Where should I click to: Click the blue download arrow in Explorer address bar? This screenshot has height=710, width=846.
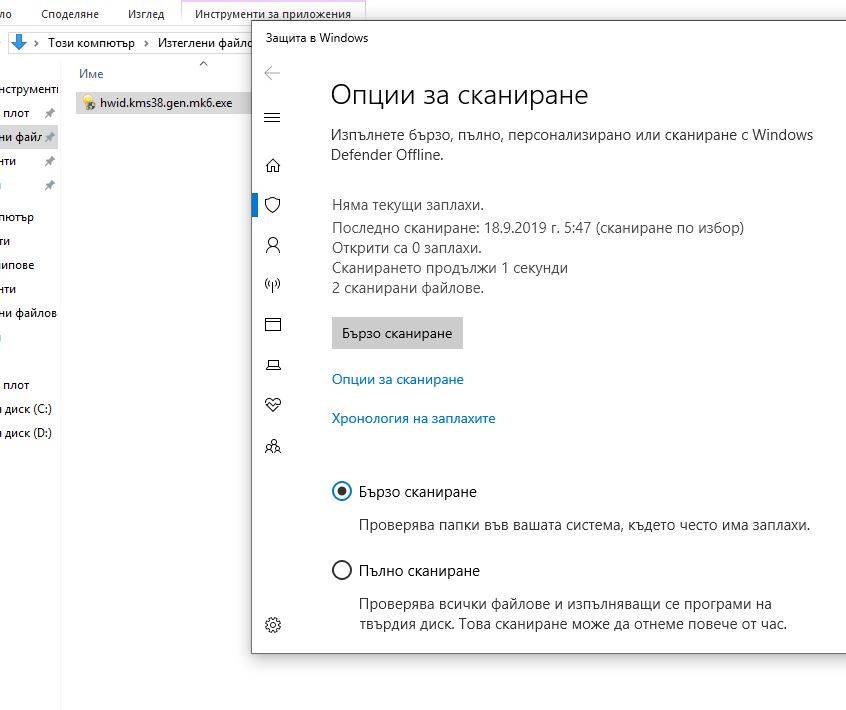click(x=19, y=42)
